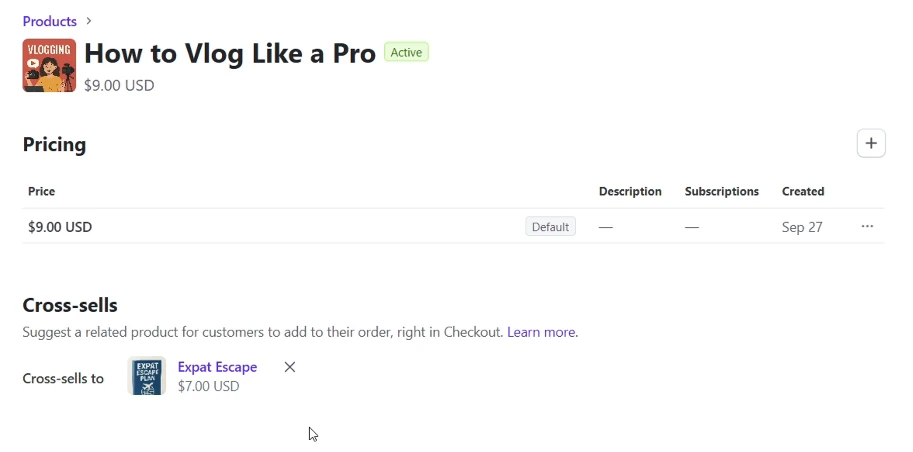
Task: Go back to Products via breadcrumb
Action: 50,21
